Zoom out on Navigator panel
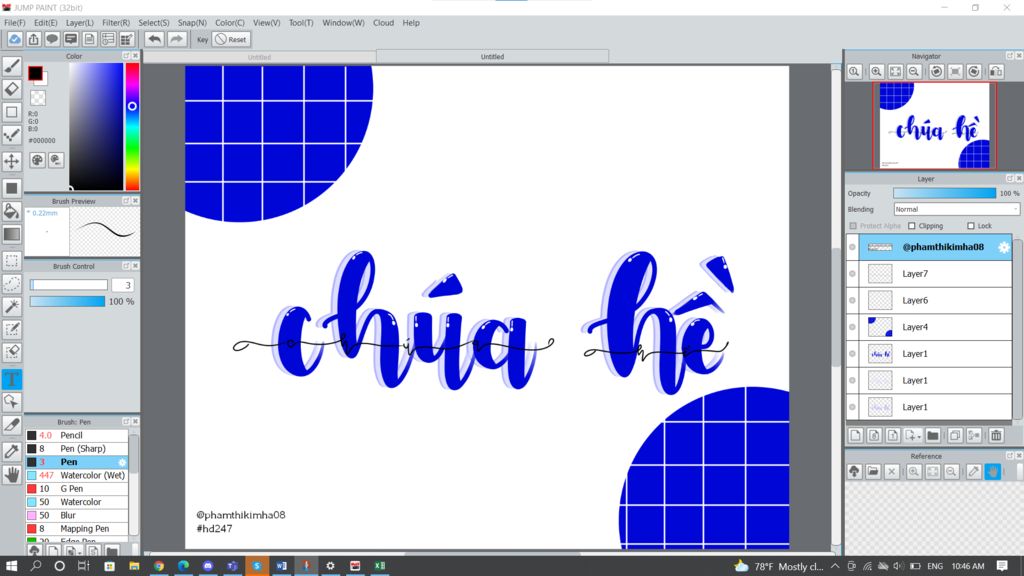 [914, 72]
